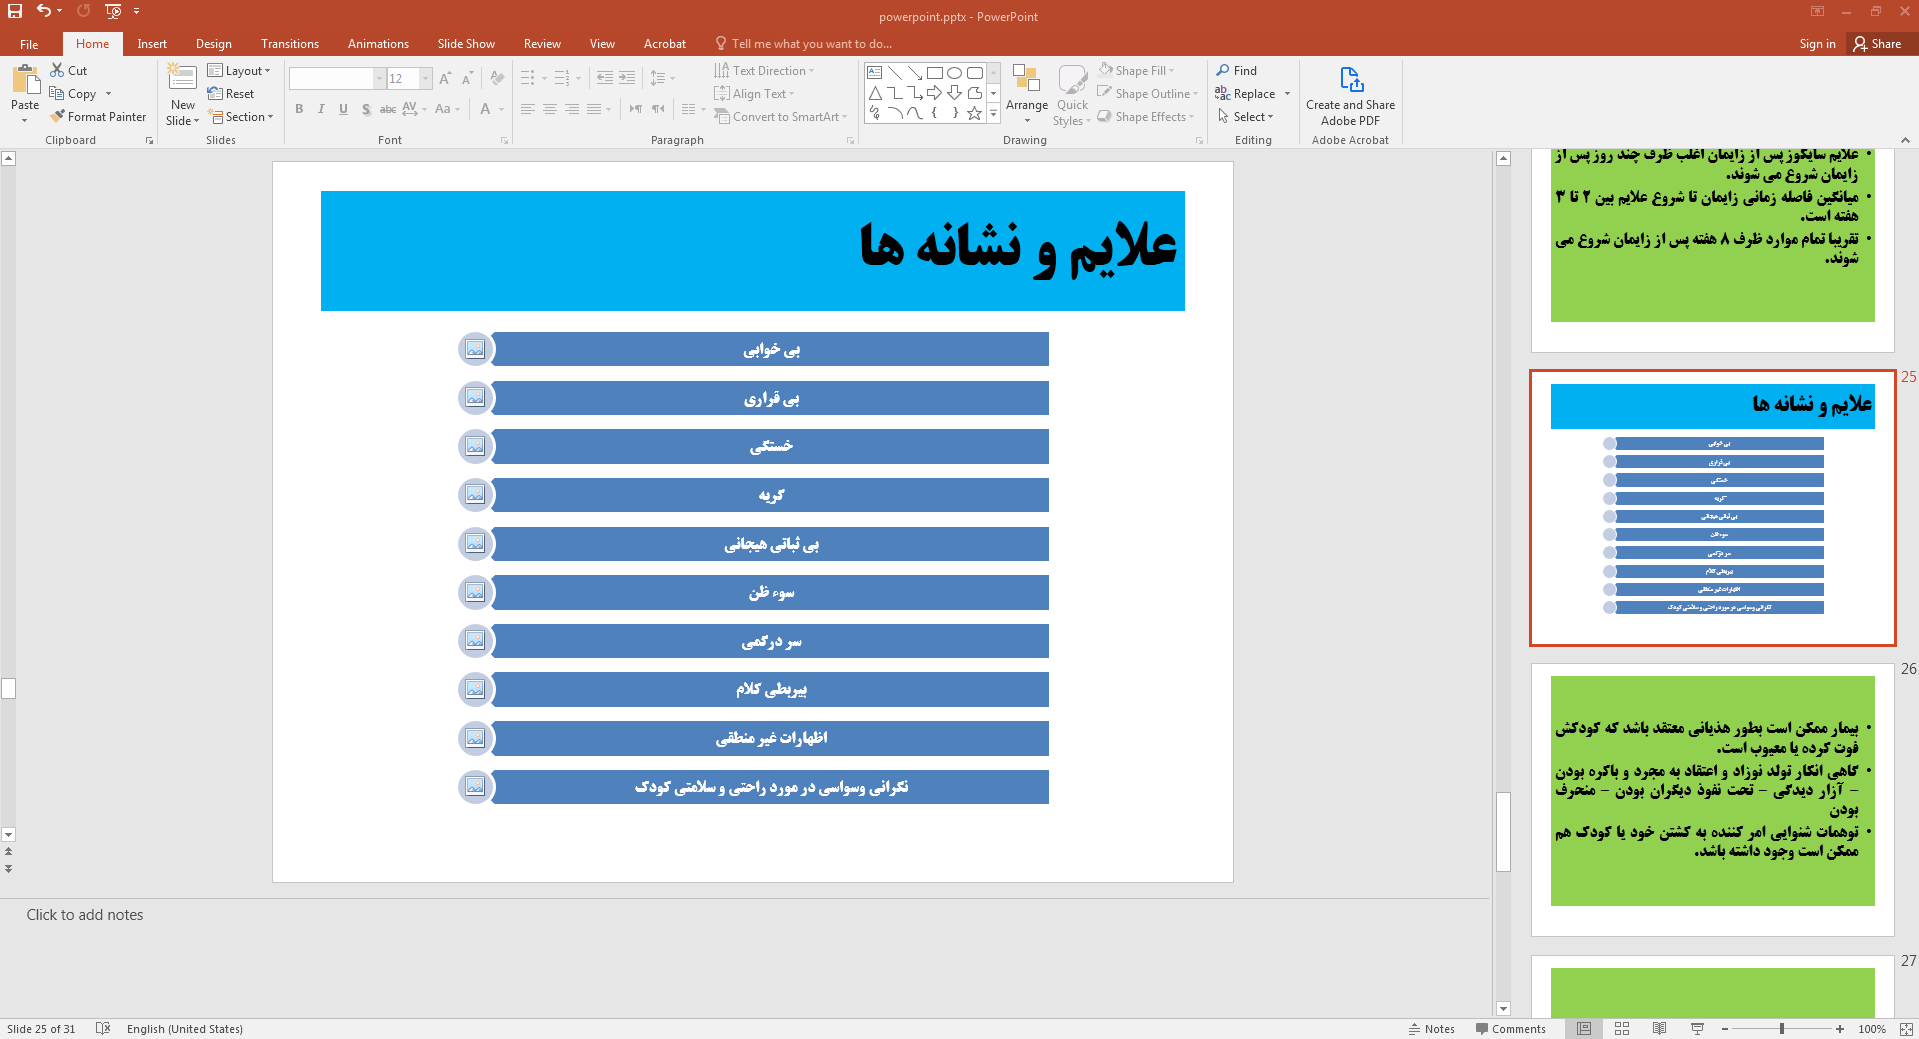Click the zoom out minus button
The image size is (1919, 1039).
1725,1028
